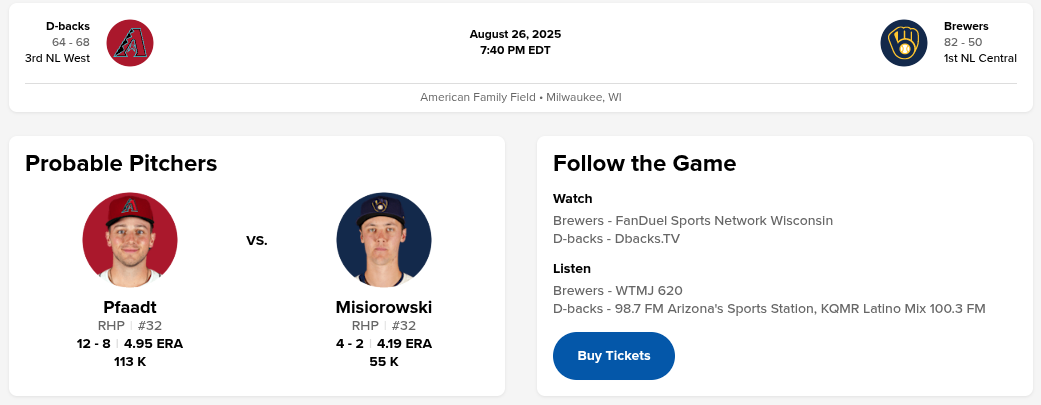The width and height of the screenshot is (1041, 405).
Task: Click the American Family Field venue text
Action: click(478, 98)
